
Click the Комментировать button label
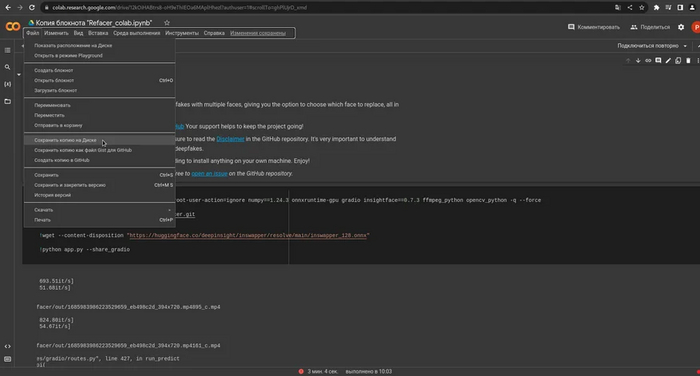(x=598, y=27)
